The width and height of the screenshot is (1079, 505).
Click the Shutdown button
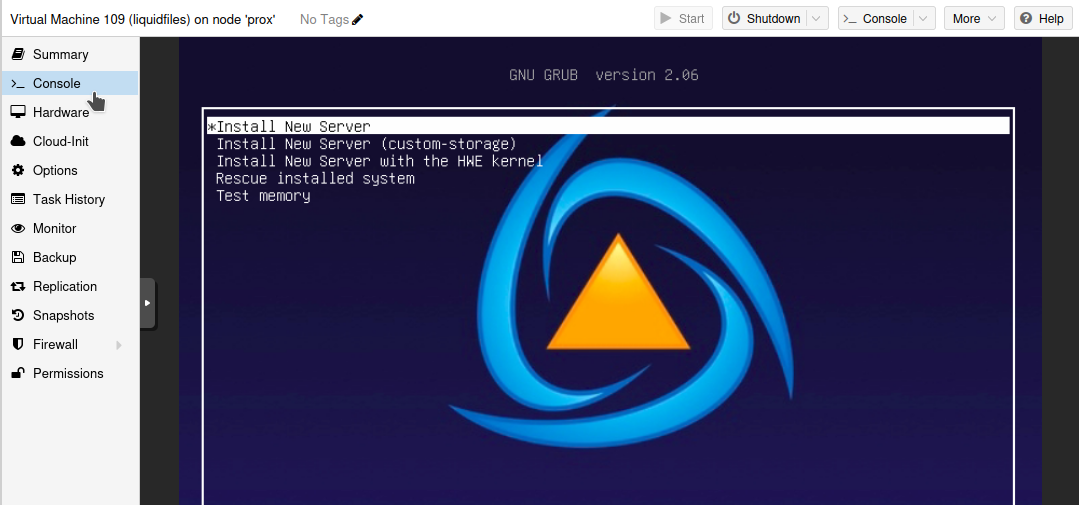pos(765,19)
